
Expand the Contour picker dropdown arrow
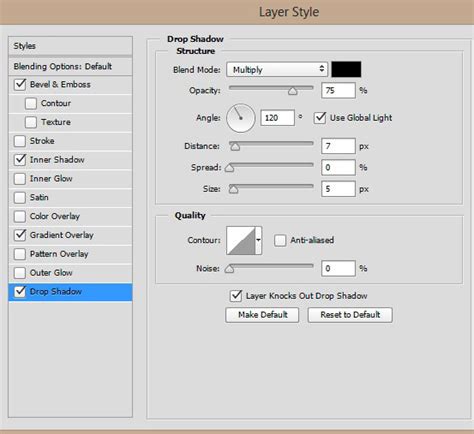point(259,240)
